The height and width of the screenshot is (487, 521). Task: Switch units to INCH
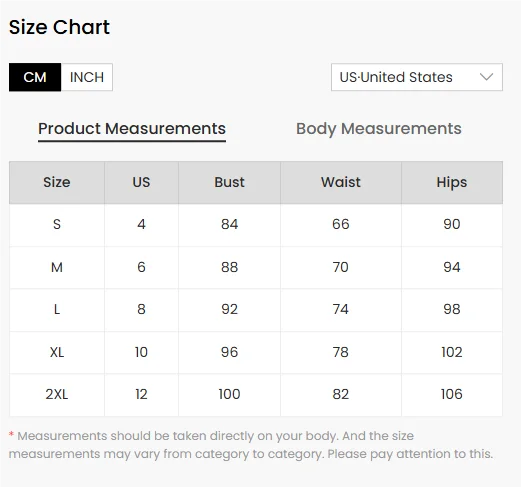[87, 77]
